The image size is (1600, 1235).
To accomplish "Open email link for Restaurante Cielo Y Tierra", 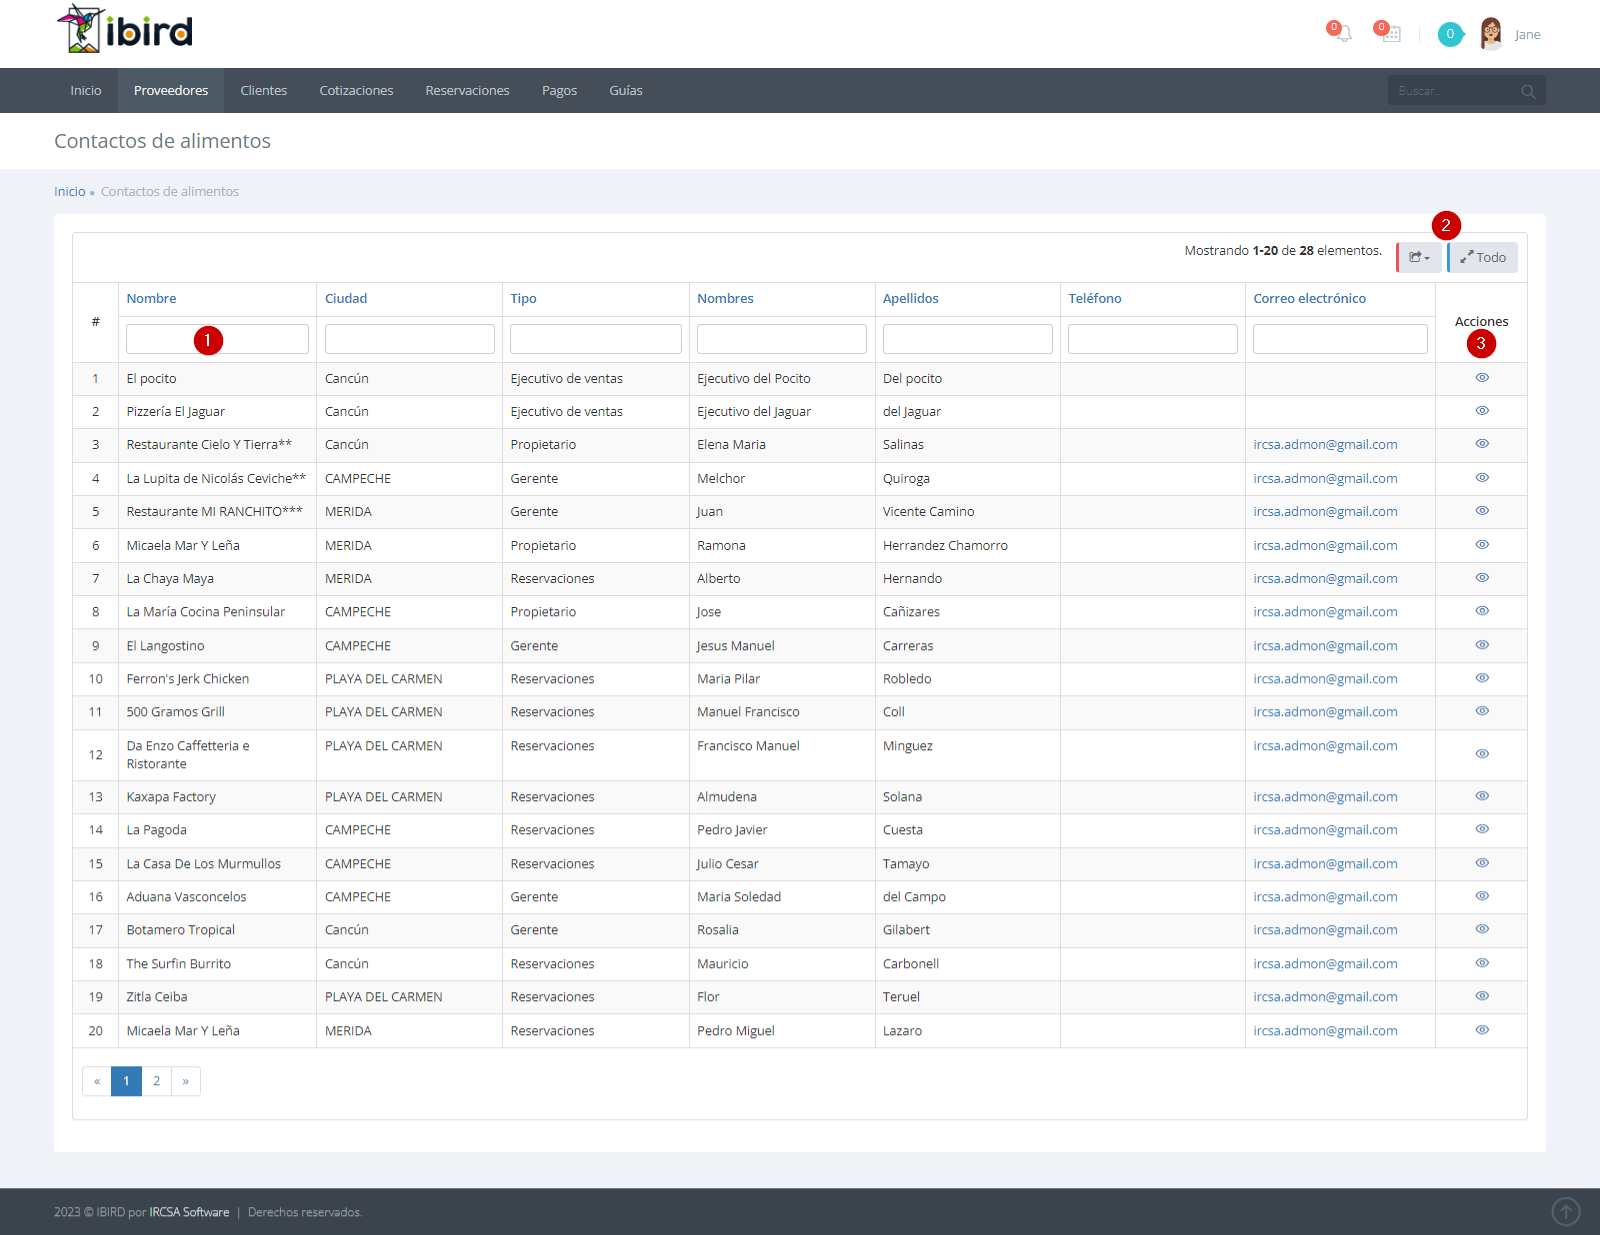I will point(1325,444).
